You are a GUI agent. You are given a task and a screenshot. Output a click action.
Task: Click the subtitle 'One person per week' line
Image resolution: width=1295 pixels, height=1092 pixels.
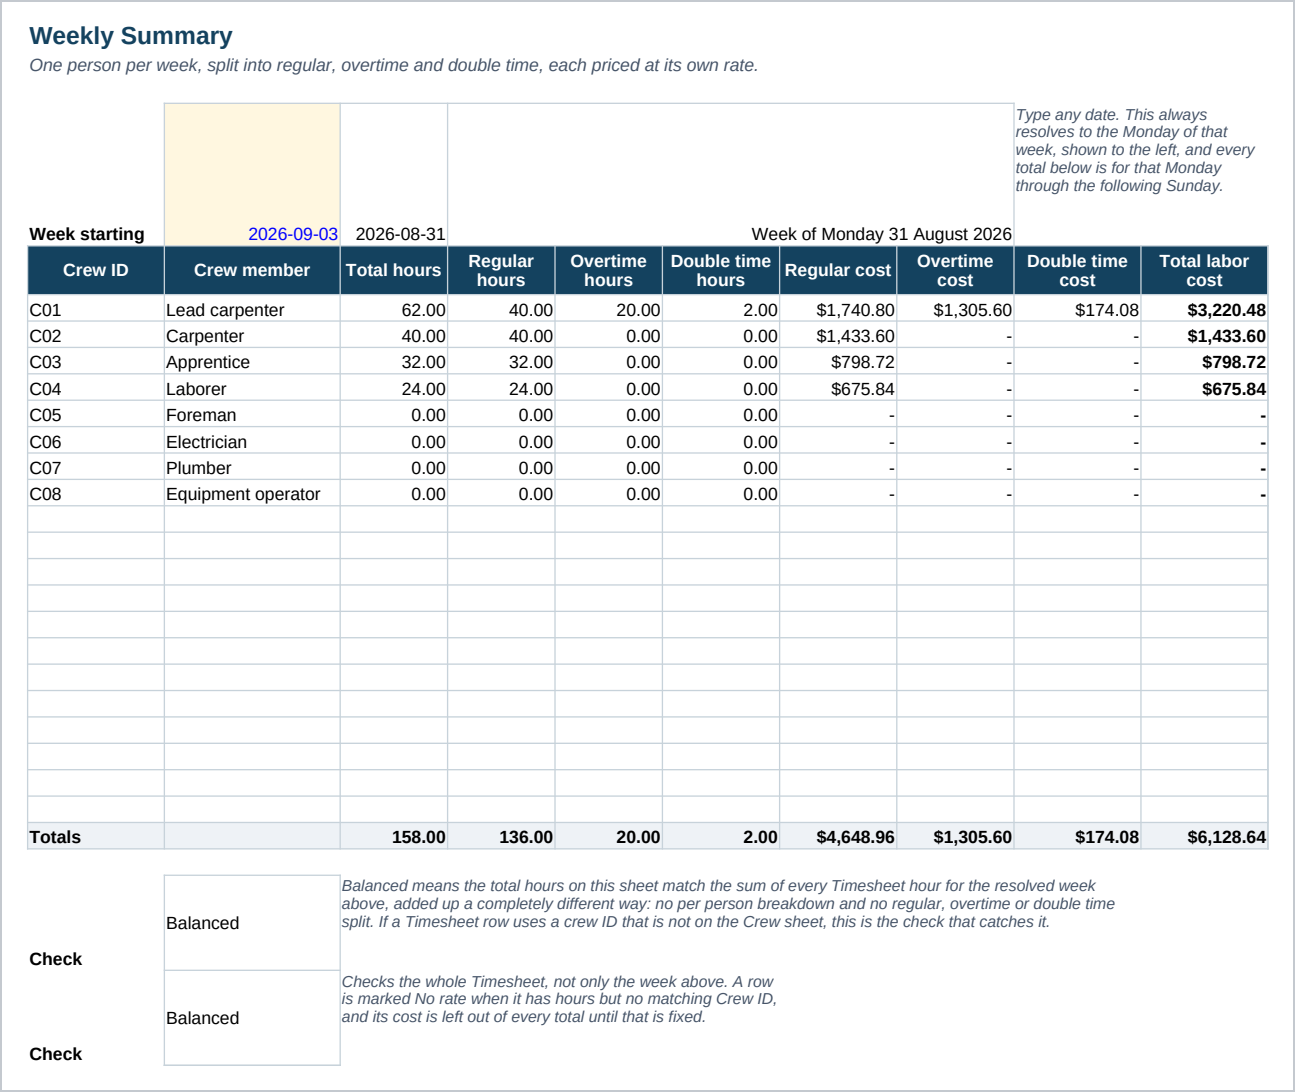(394, 65)
